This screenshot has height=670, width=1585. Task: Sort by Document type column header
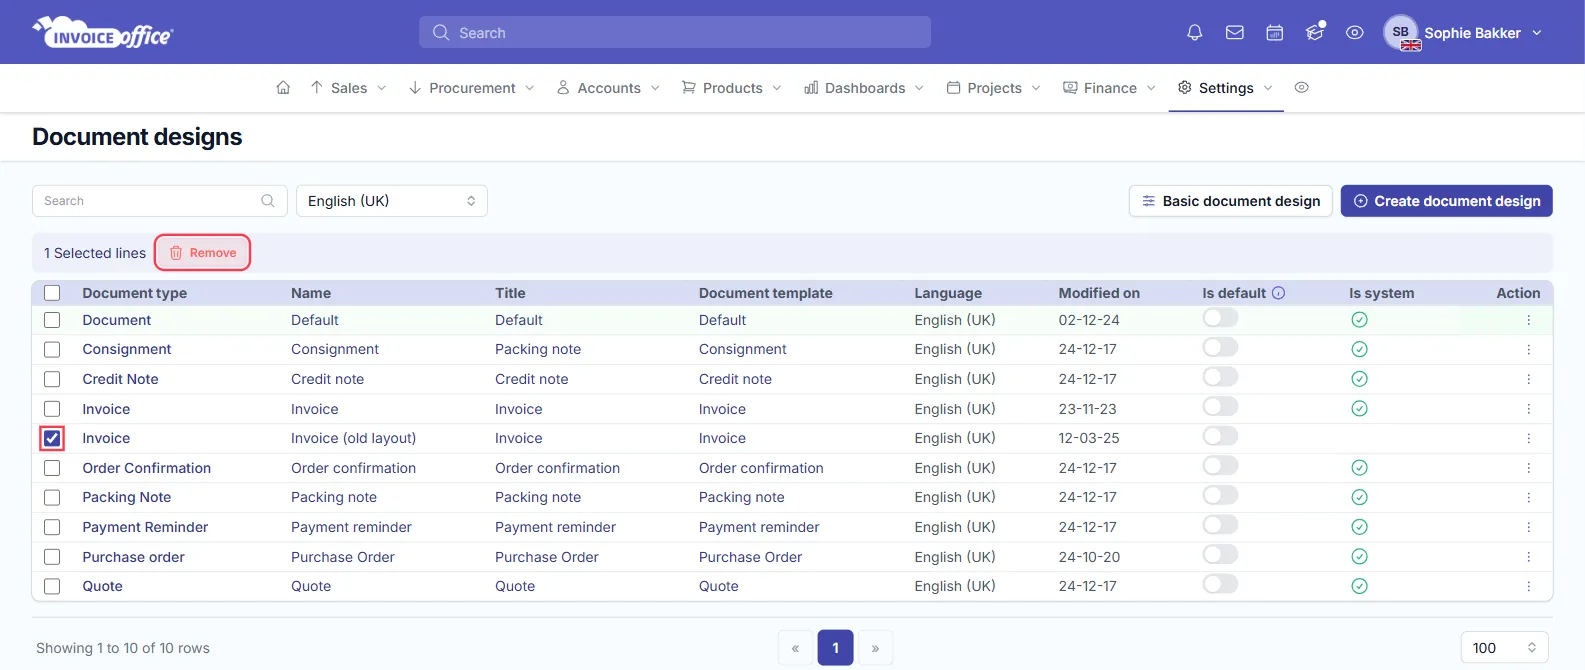(134, 293)
